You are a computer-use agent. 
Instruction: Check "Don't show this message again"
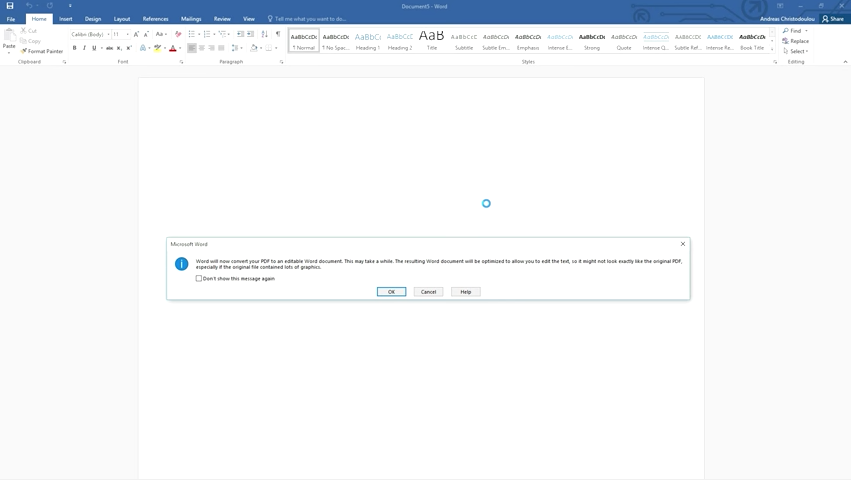[x=199, y=279]
